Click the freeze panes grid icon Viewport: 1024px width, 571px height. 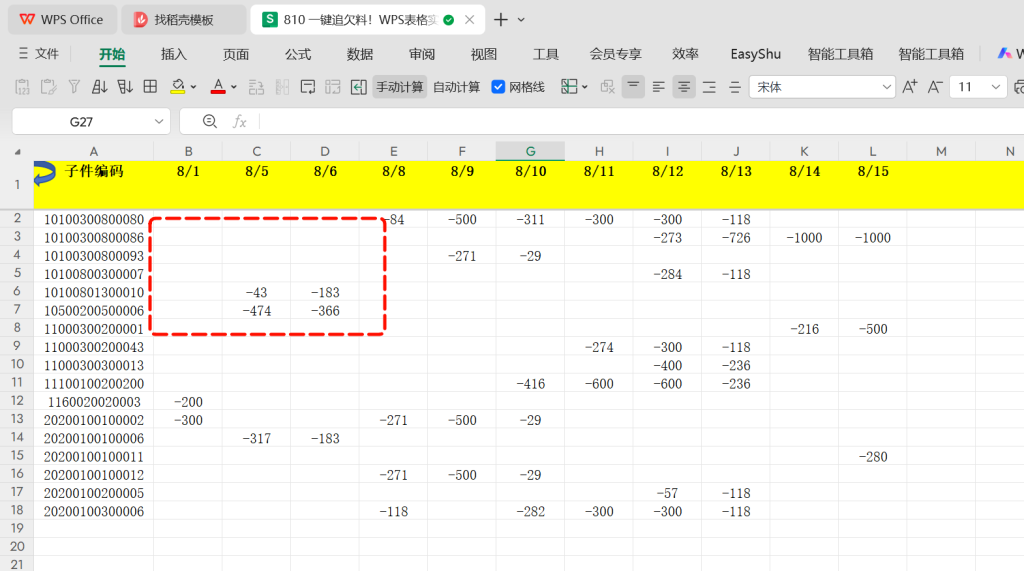pyautogui.click(x=569, y=87)
